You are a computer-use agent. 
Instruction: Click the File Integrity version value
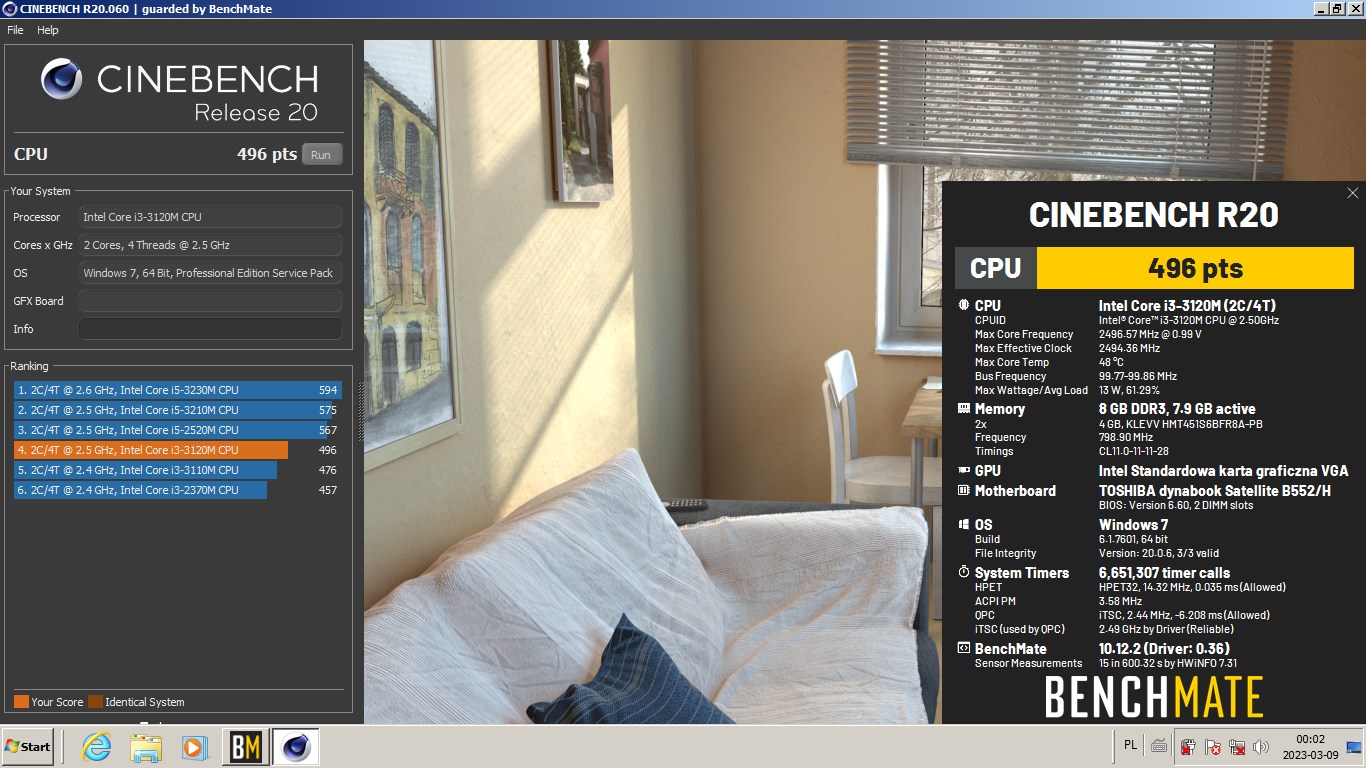point(1159,554)
